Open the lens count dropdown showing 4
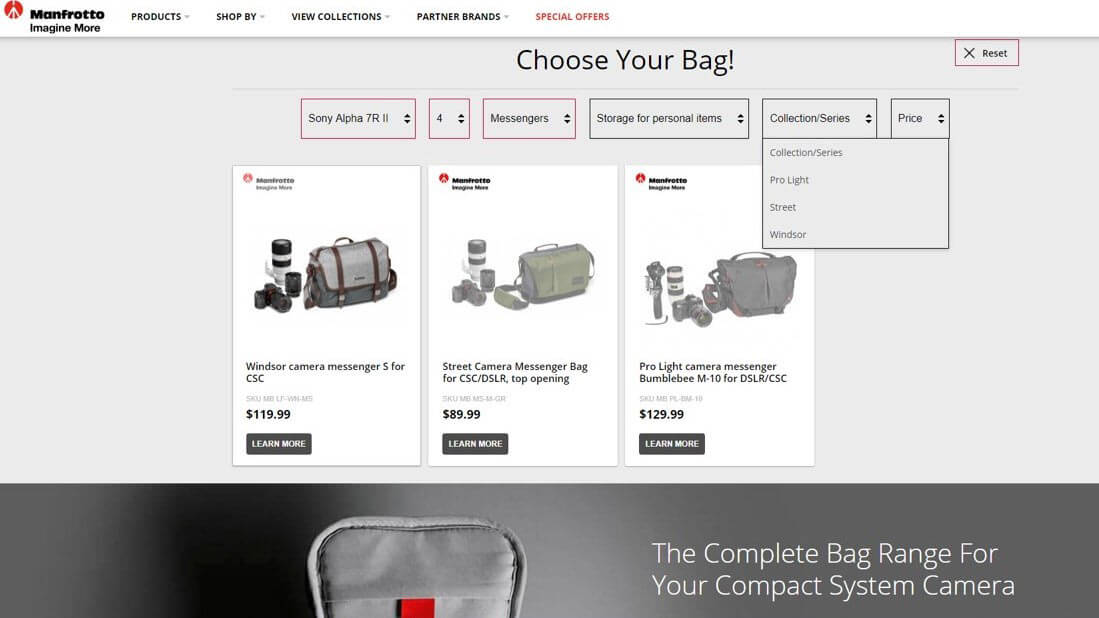This screenshot has height=618, width=1099. 449,118
